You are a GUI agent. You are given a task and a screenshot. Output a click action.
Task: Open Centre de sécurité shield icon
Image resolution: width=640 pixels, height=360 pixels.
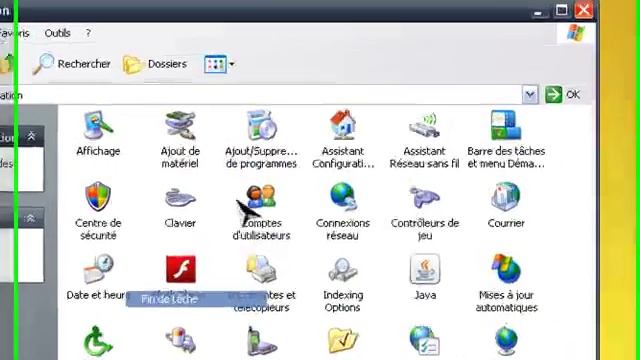click(x=98, y=196)
